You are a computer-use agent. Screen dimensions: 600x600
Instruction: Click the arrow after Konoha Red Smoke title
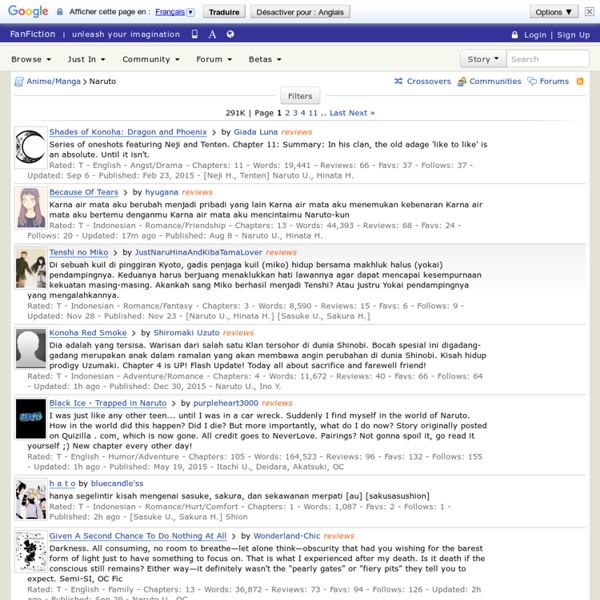133,333
